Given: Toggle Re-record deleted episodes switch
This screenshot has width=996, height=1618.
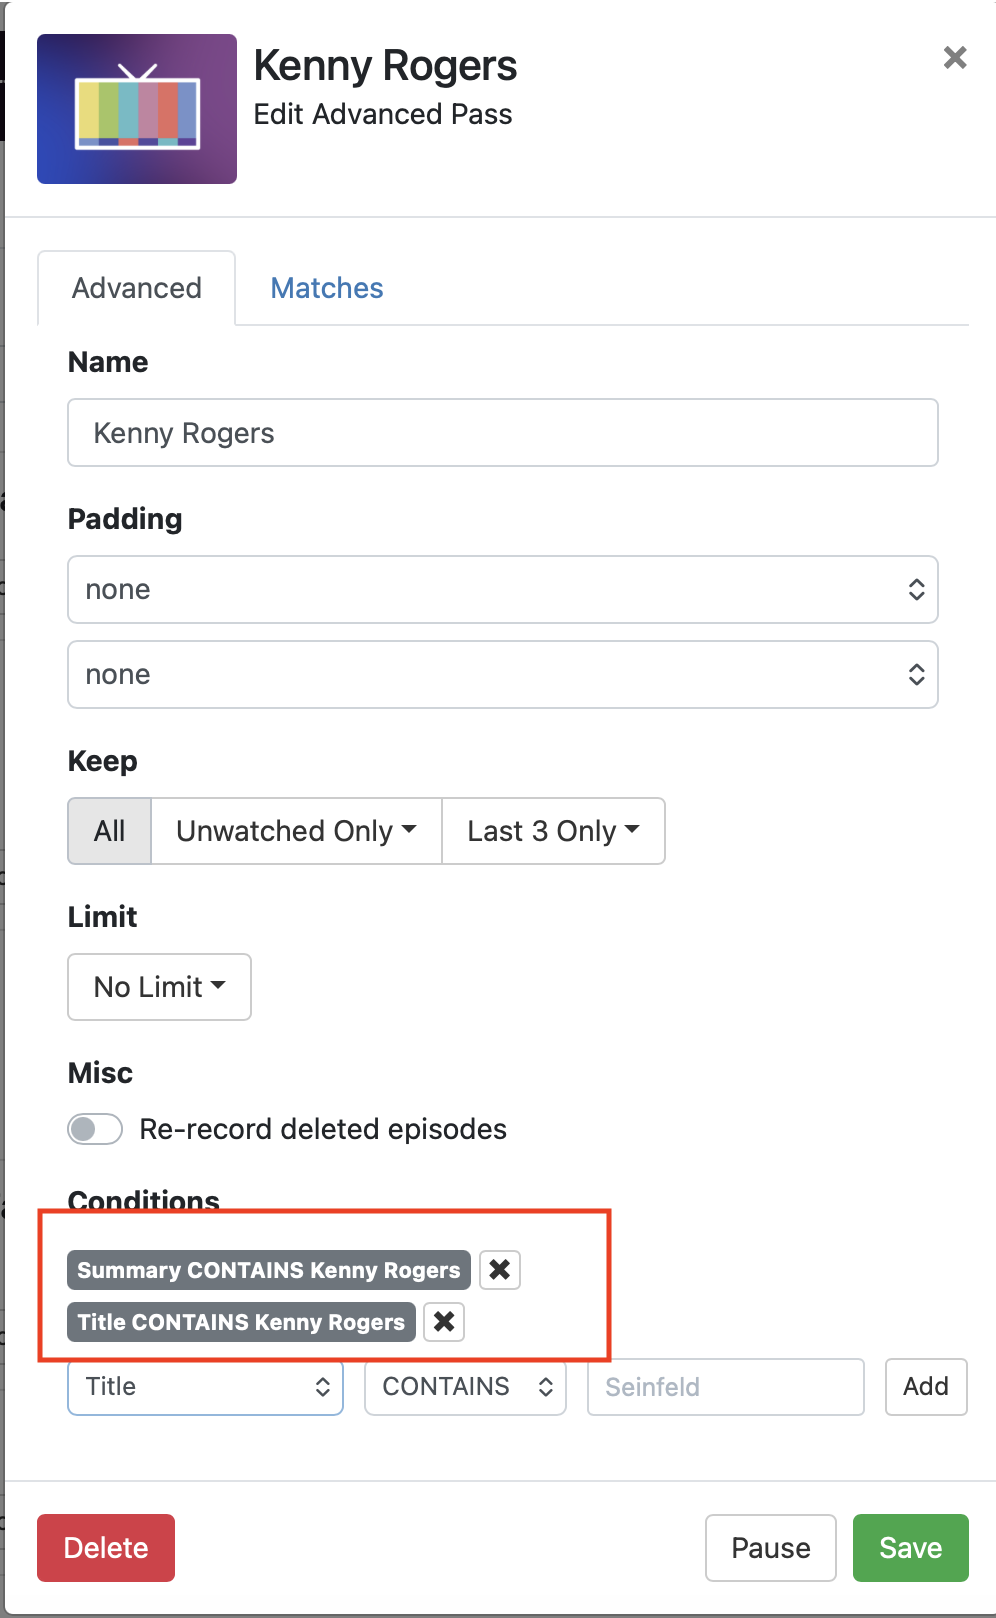Looking at the screenshot, I should click(x=95, y=1129).
